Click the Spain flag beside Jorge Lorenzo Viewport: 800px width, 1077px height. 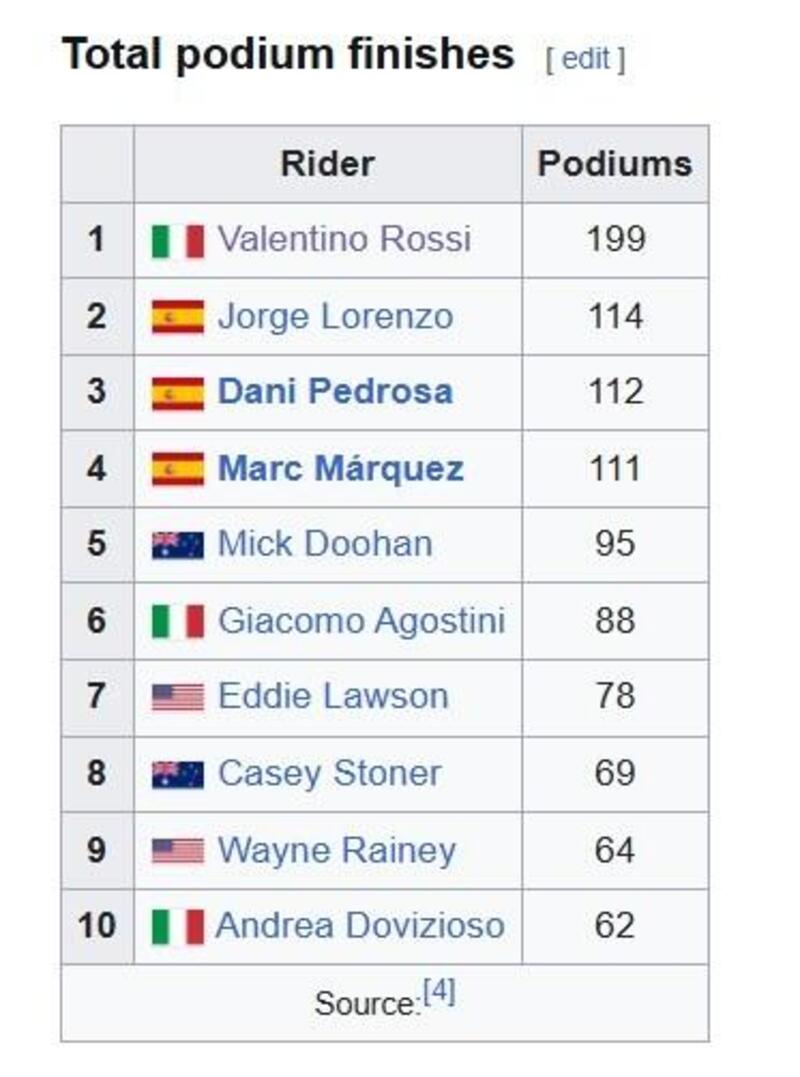point(177,317)
